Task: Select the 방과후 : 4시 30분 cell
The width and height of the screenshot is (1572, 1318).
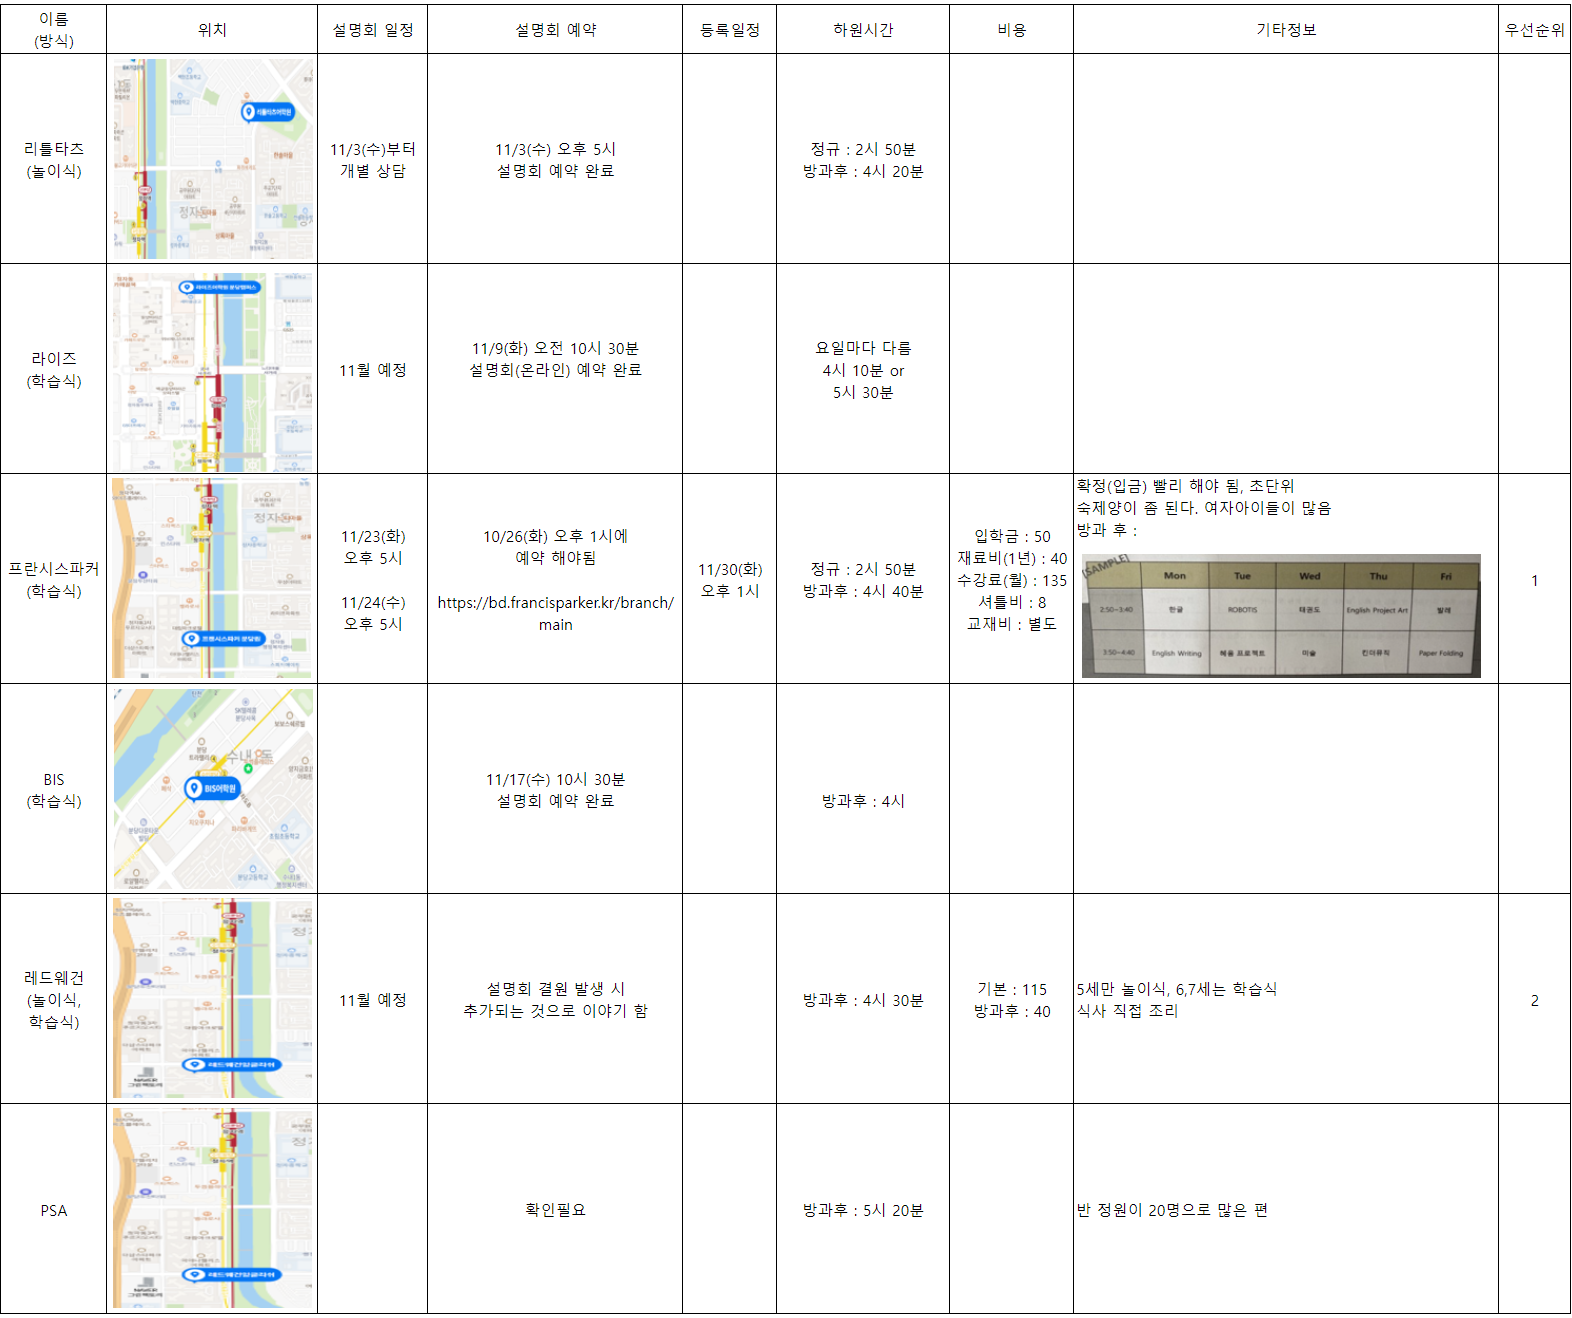Action: tap(863, 999)
